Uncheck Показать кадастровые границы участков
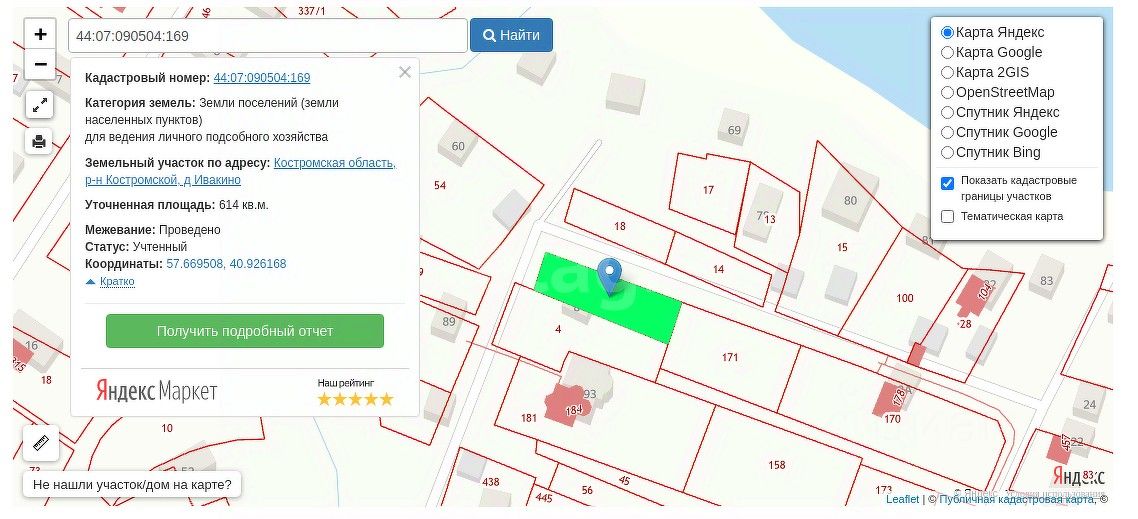 coord(947,183)
